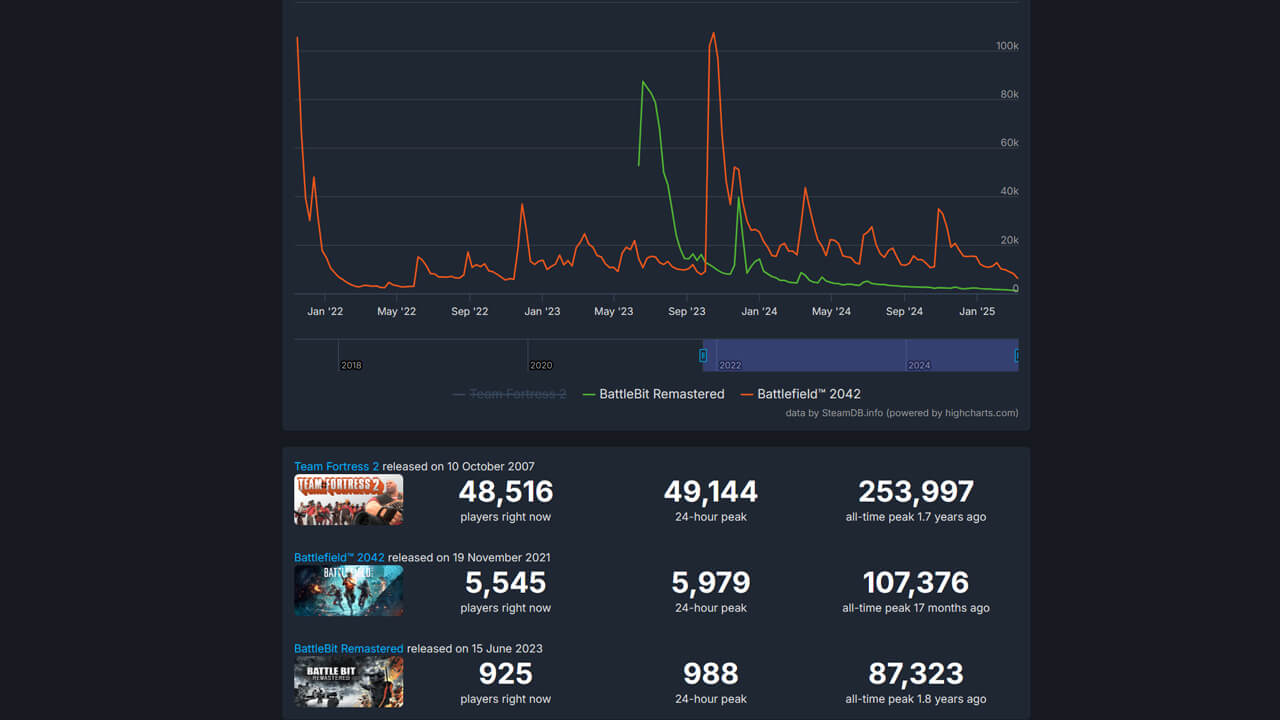
Task: Click the 2024 marker in navigator timeline
Action: pos(919,365)
